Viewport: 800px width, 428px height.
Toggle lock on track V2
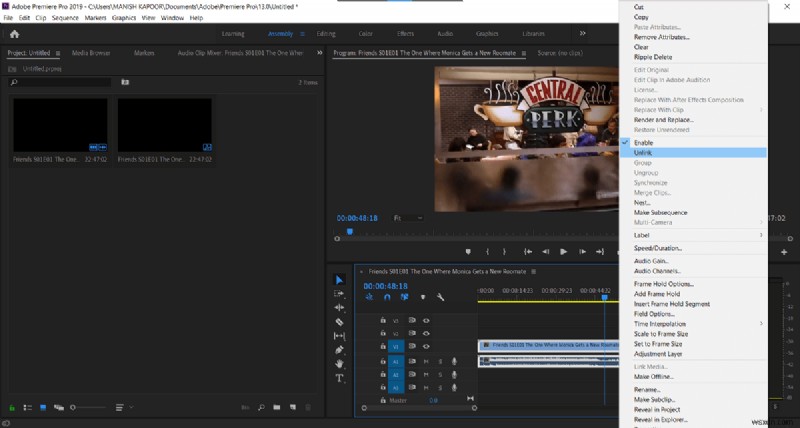coord(382,334)
